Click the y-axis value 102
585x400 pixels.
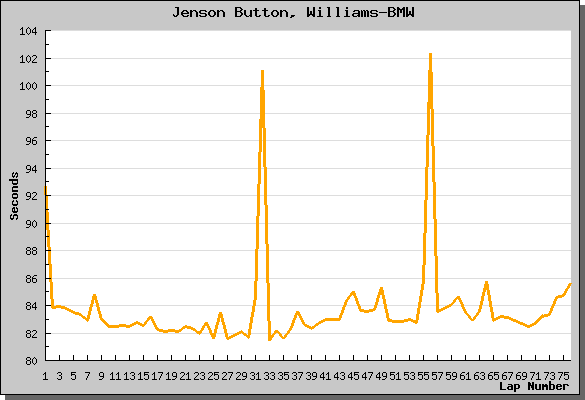[28, 59]
